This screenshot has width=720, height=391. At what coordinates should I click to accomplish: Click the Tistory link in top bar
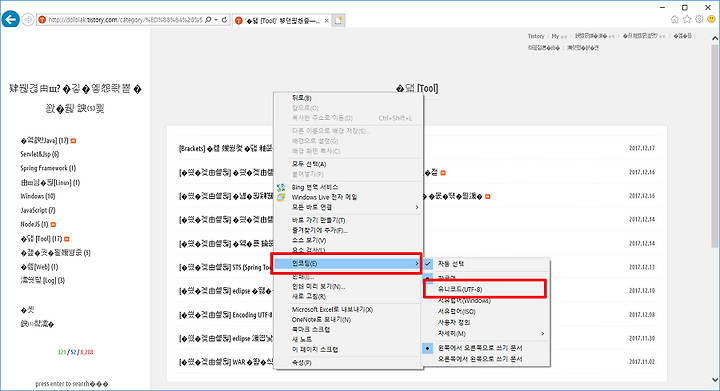[535, 36]
